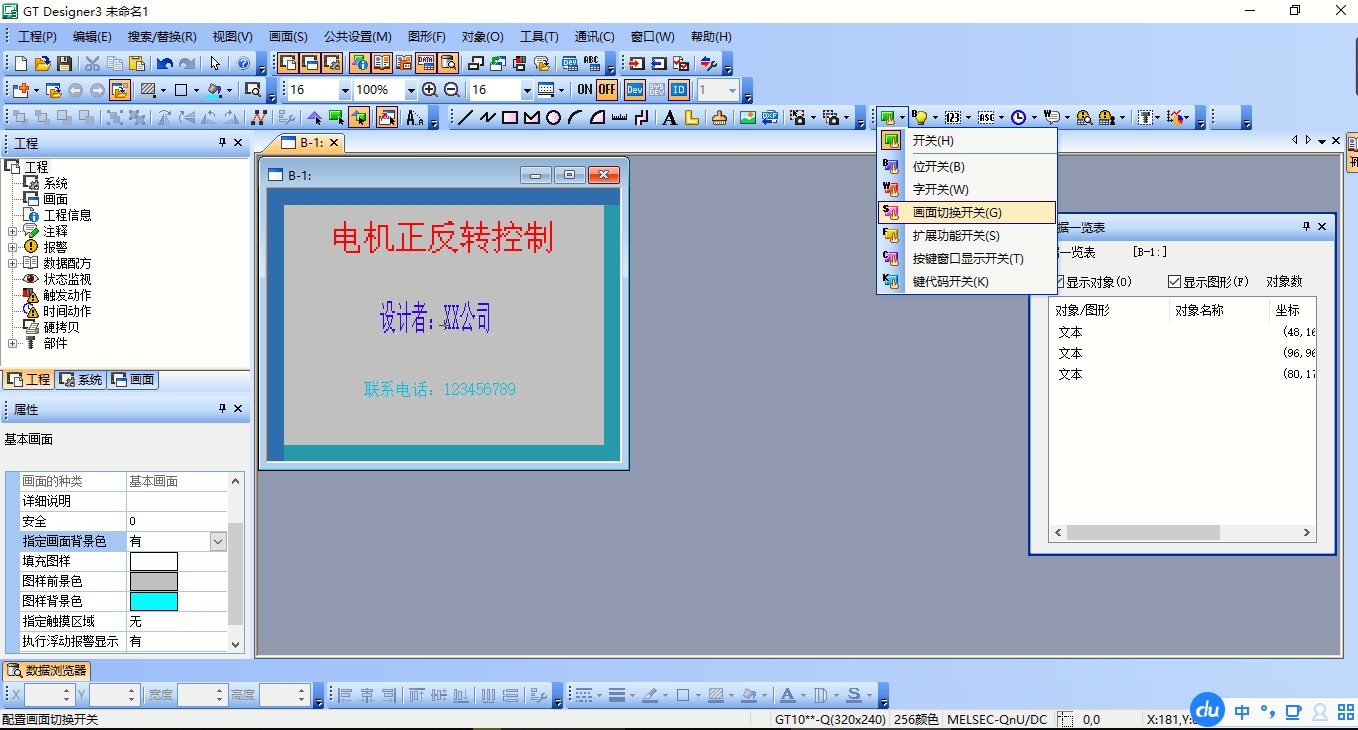Image resolution: width=1358 pixels, height=730 pixels.
Task: Select the Scale drawing tool
Action: 619,118
